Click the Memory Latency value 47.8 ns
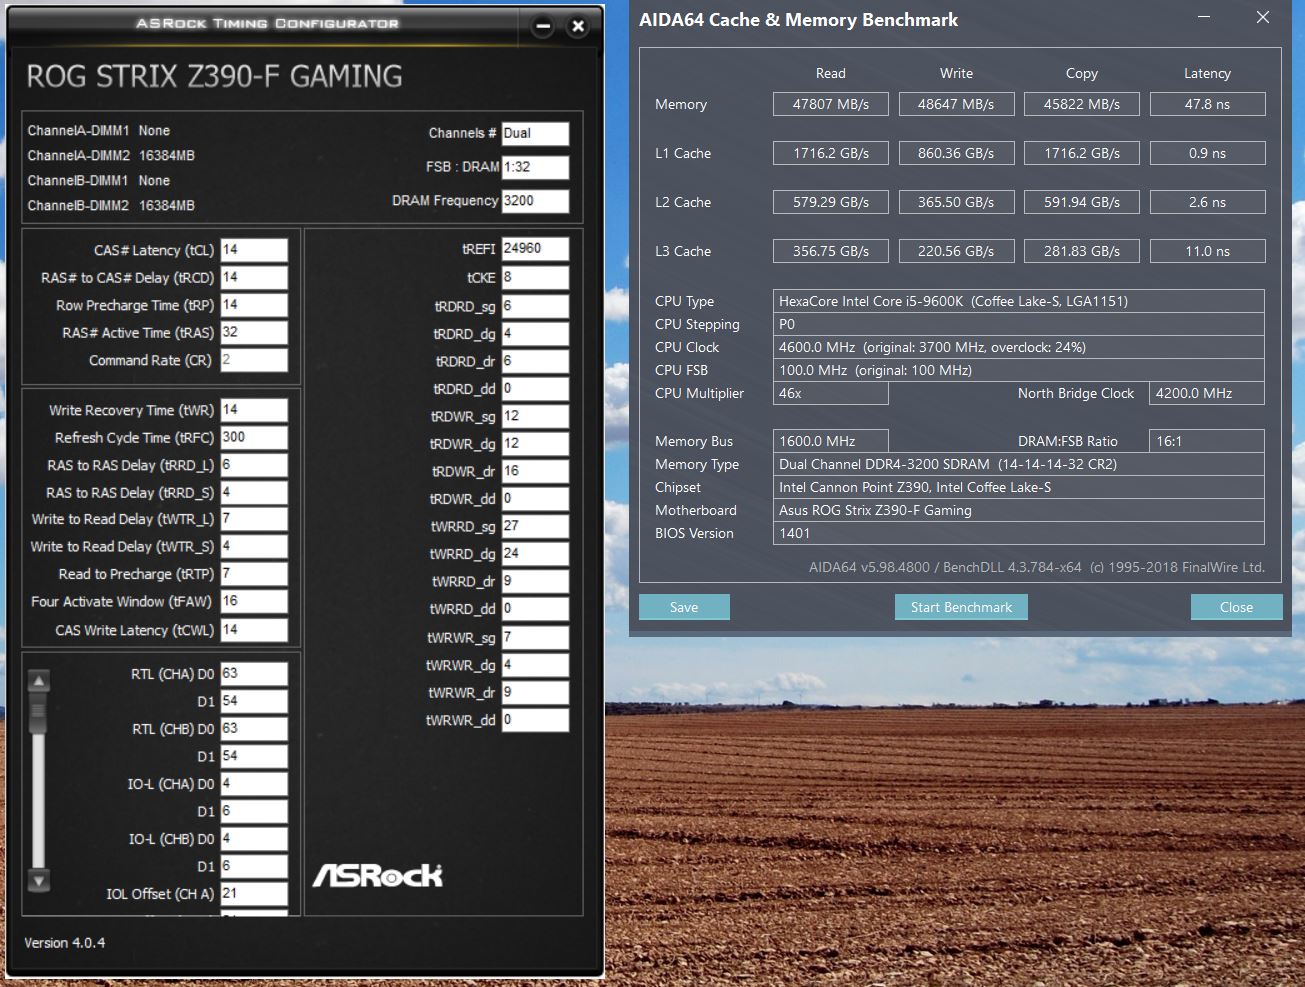This screenshot has width=1305, height=987. tap(1208, 104)
